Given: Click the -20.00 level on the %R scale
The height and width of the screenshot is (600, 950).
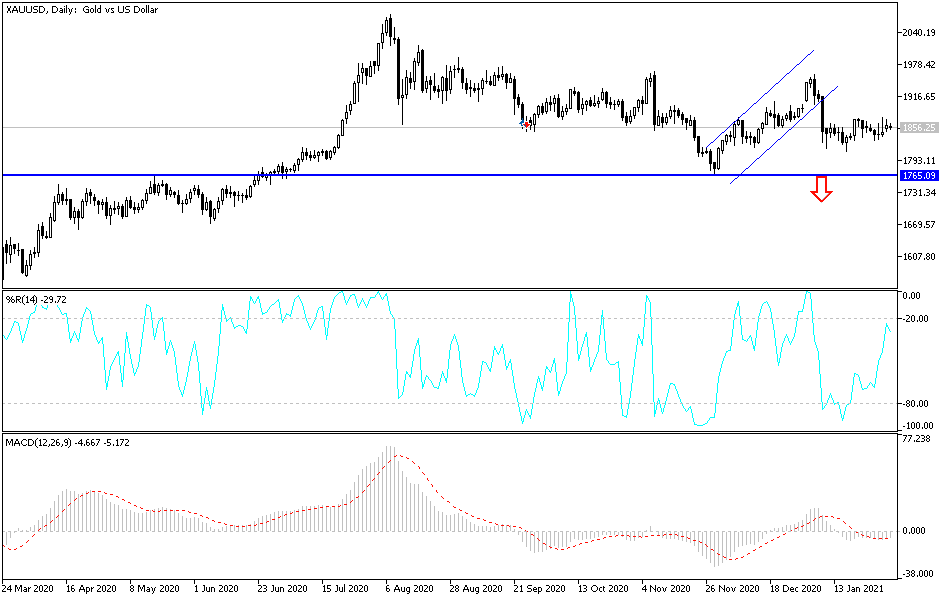Looking at the screenshot, I should tap(915, 319).
